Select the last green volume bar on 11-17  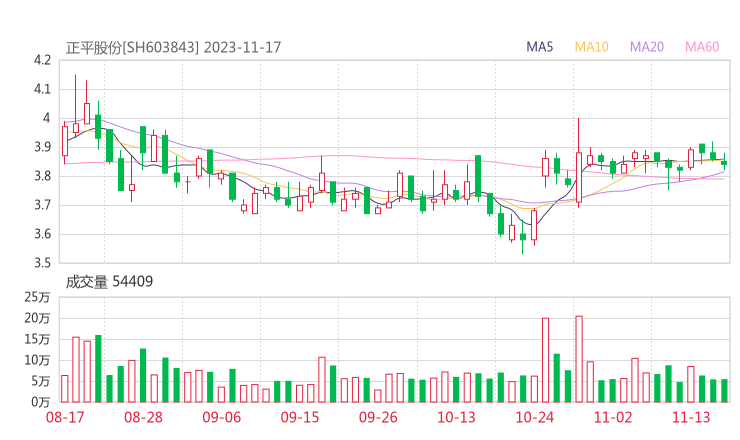tap(724, 391)
